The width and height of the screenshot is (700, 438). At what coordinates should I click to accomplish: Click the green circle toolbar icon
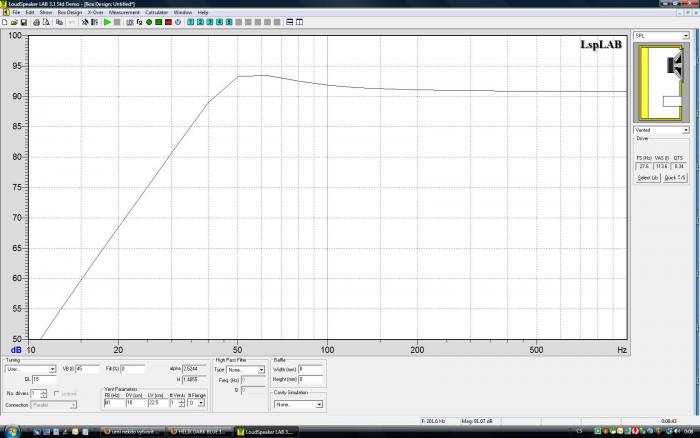(x=149, y=22)
